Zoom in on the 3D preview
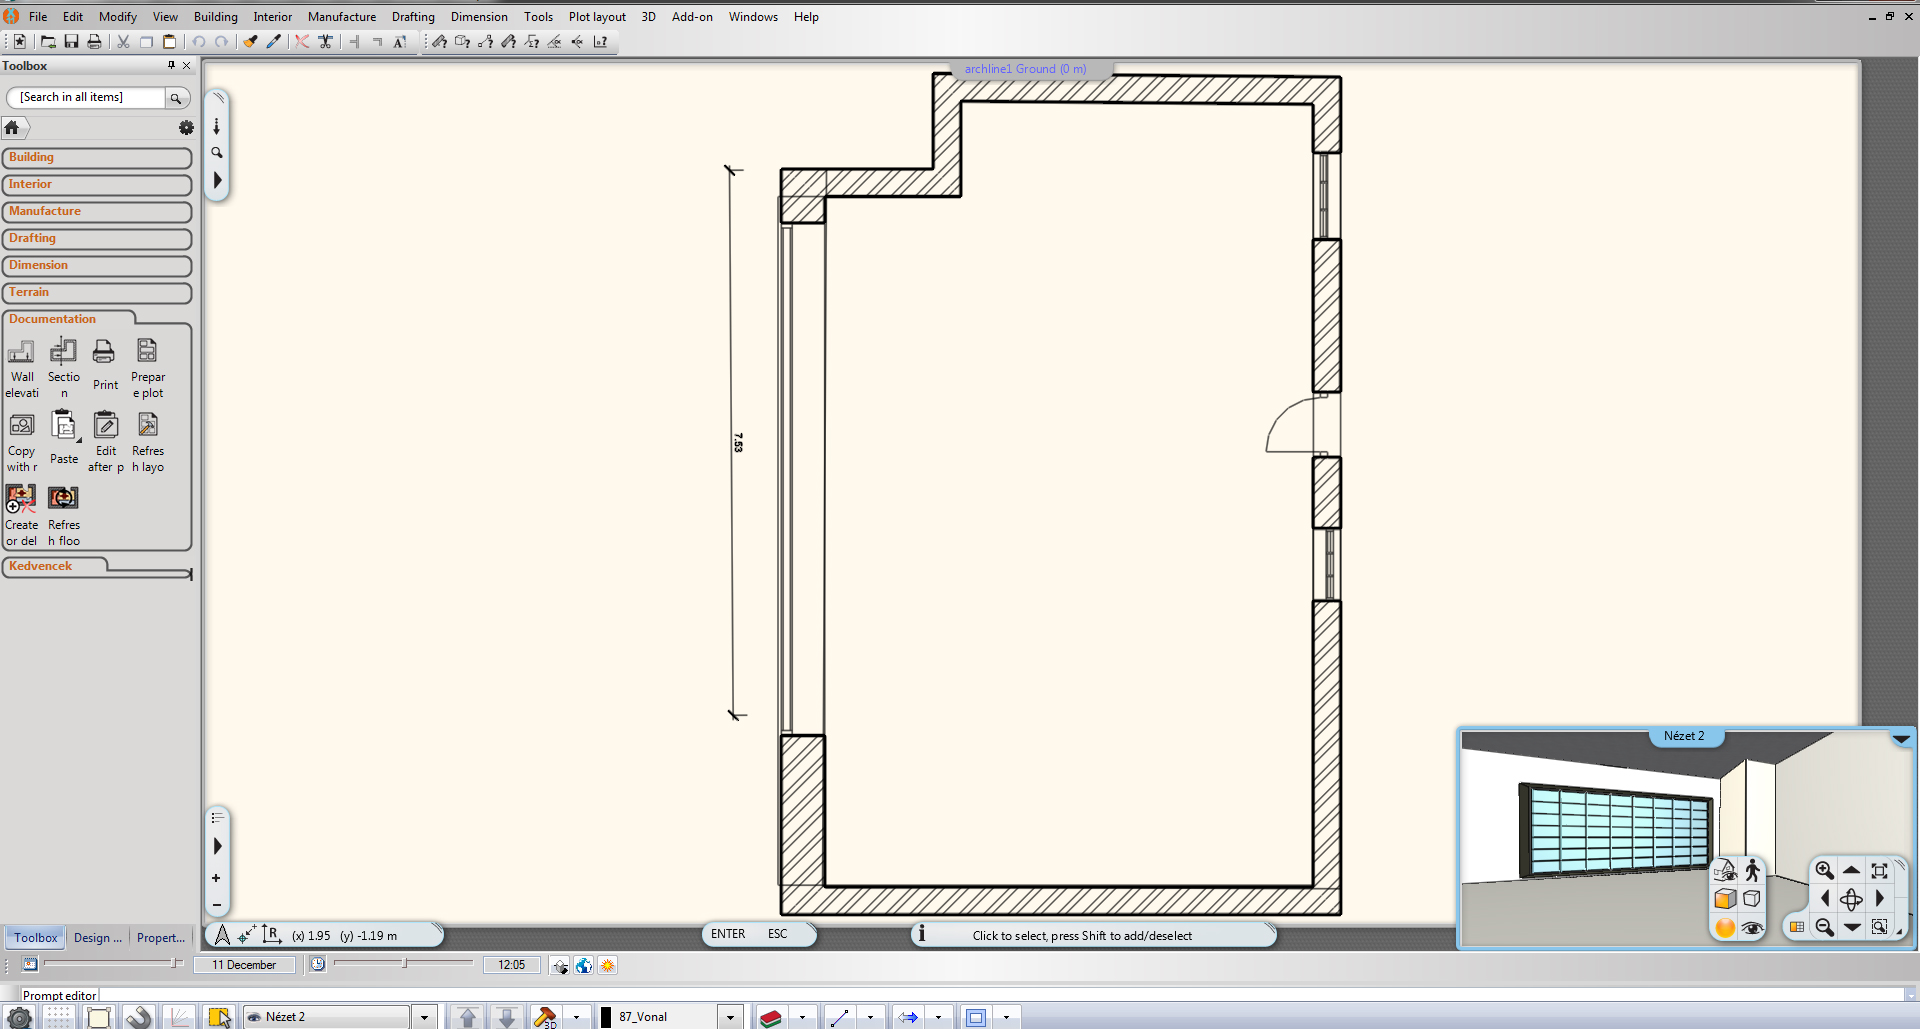The width and height of the screenshot is (1920, 1029). tap(1824, 870)
